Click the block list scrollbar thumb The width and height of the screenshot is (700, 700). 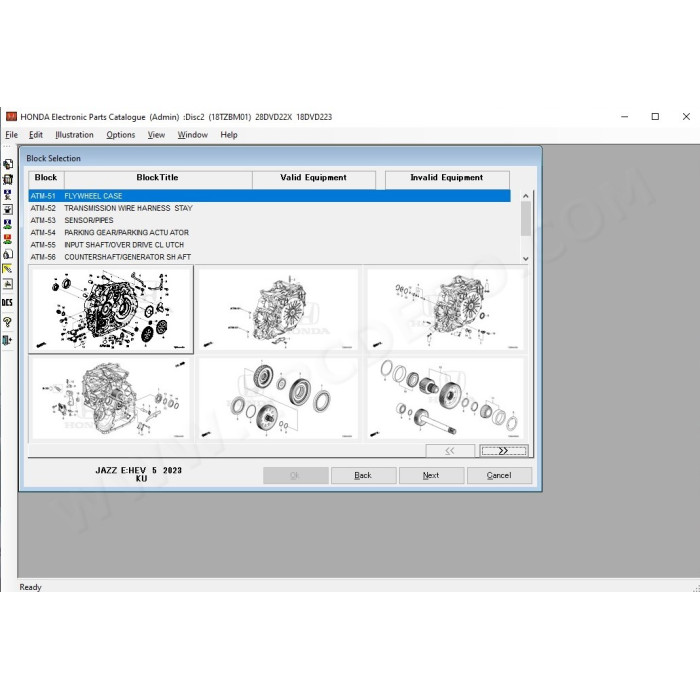pos(525,218)
